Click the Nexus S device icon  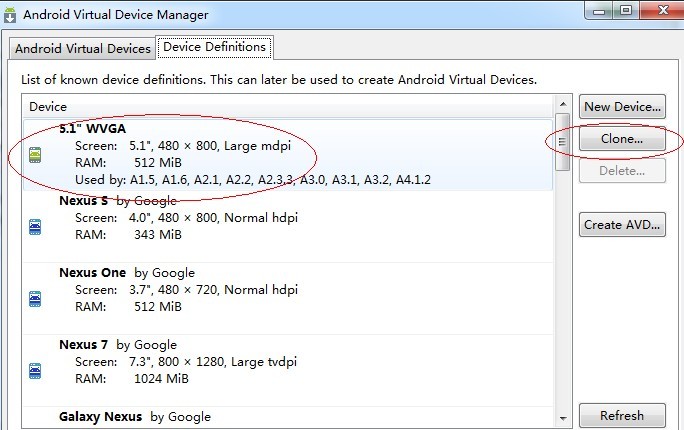point(36,226)
